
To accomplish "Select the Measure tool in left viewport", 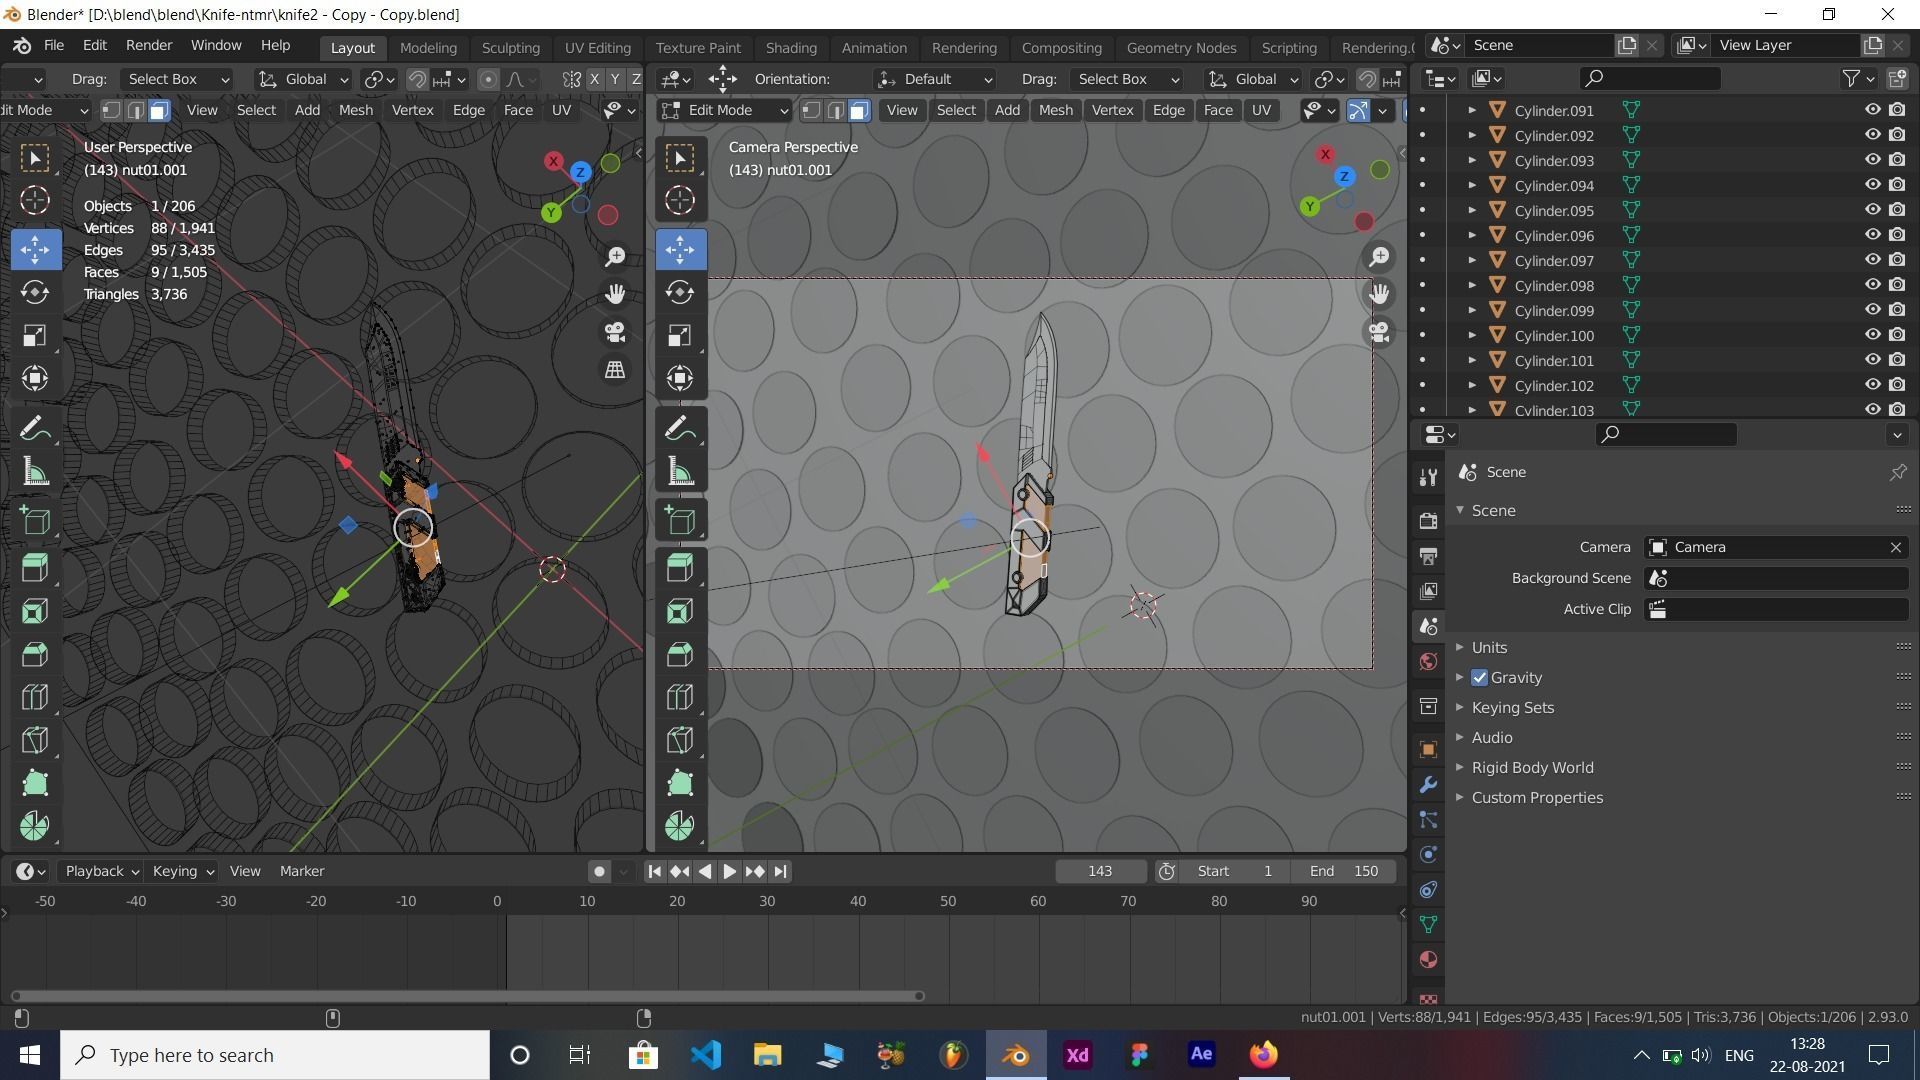I will click(x=35, y=472).
